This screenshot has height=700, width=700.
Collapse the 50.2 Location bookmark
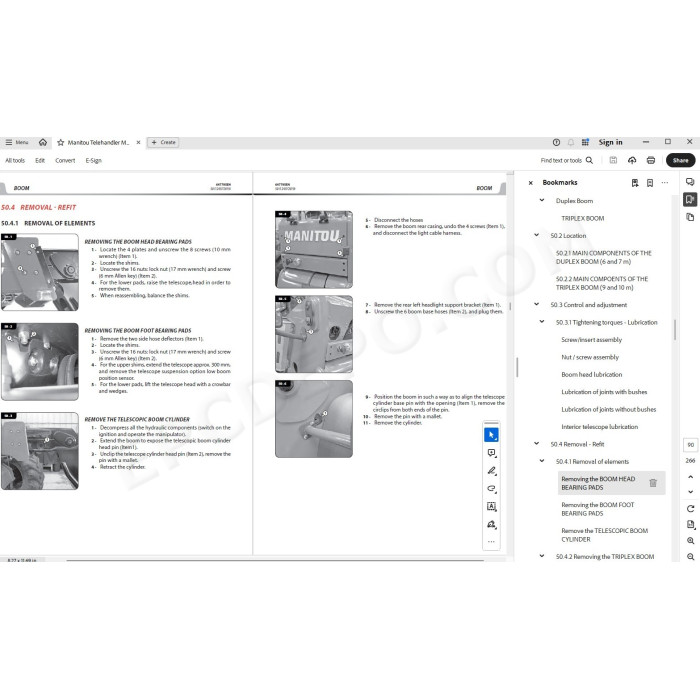click(537, 235)
